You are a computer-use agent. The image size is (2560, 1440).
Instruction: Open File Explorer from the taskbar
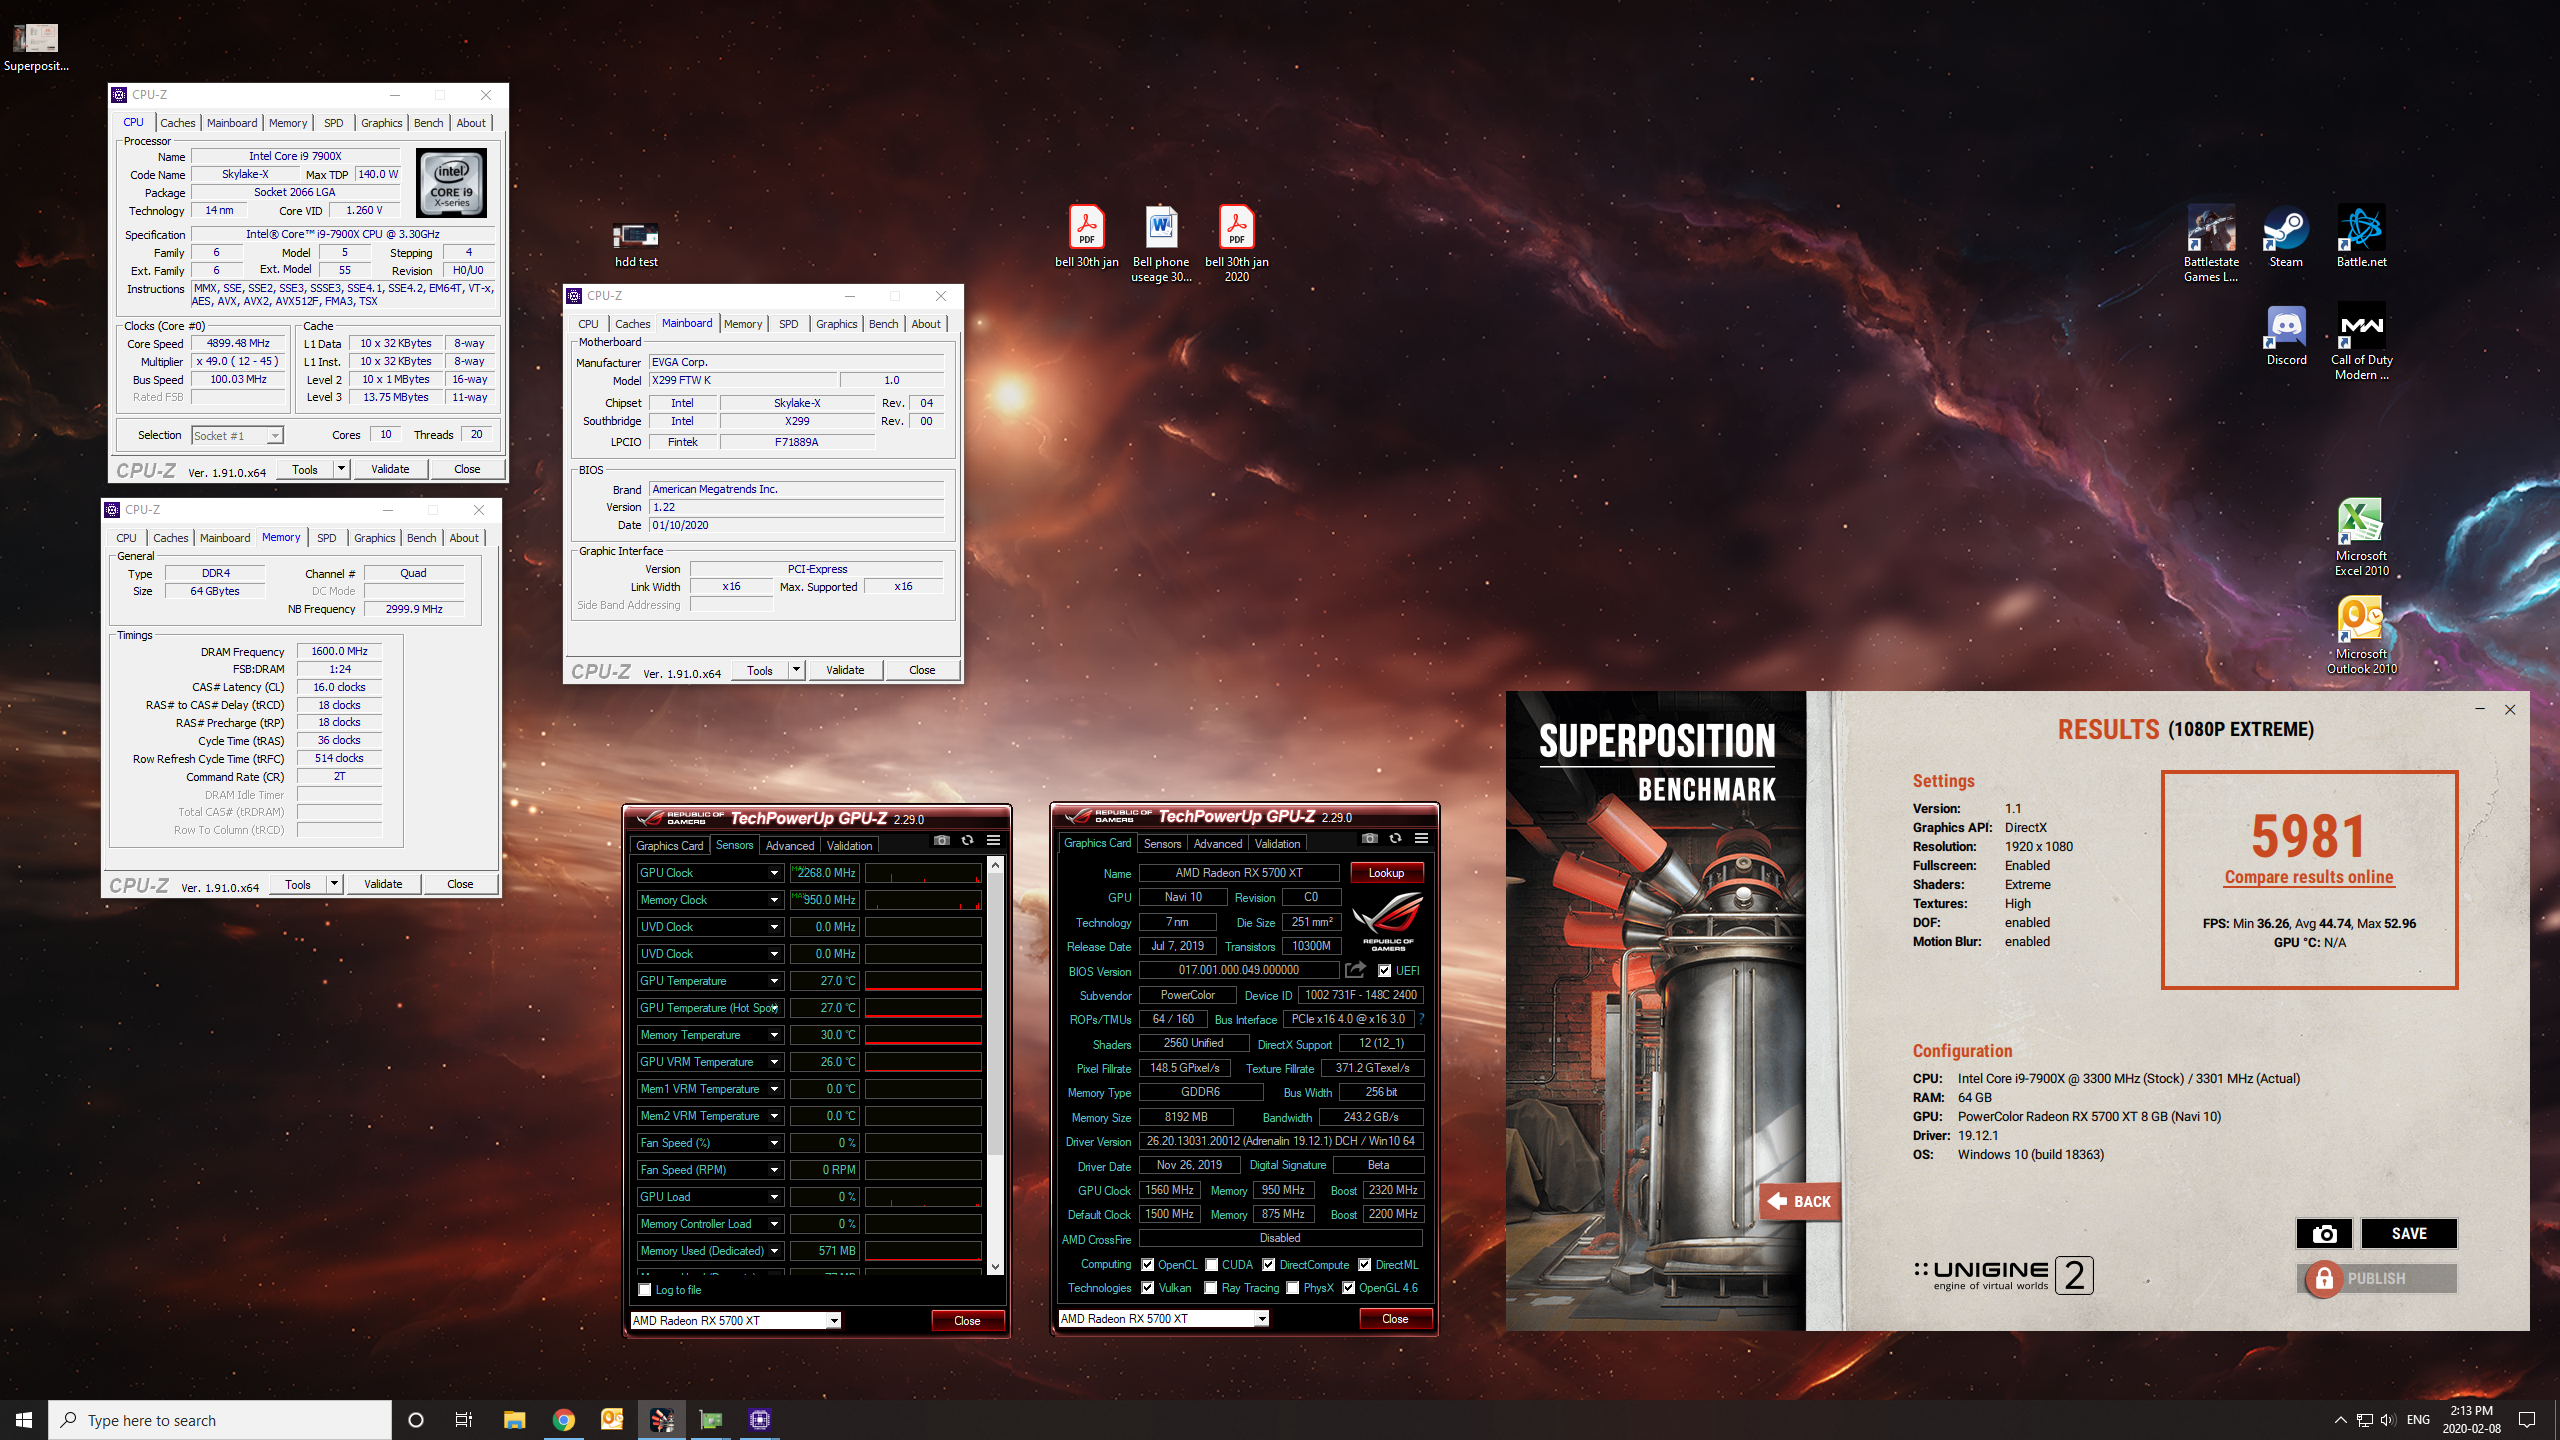pyautogui.click(x=514, y=1420)
